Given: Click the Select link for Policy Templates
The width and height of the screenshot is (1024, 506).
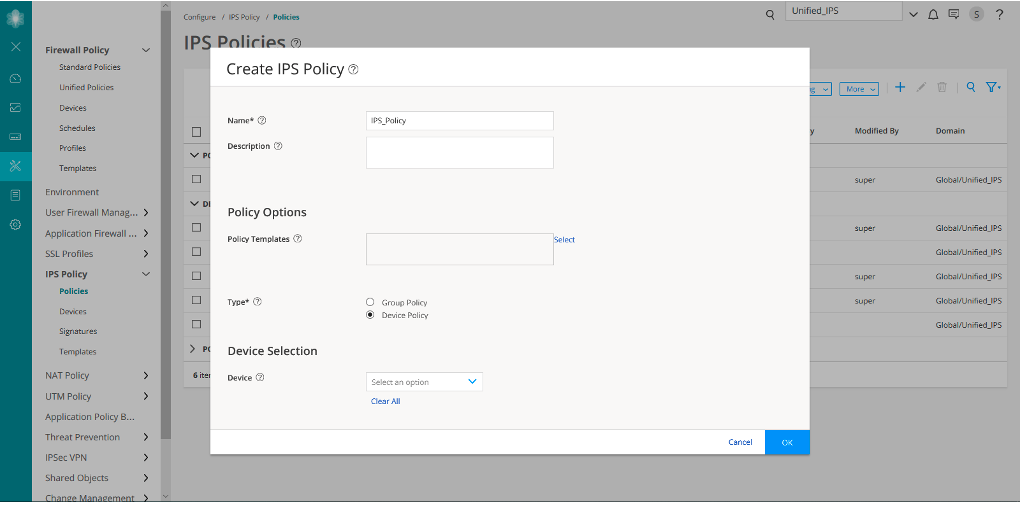Looking at the screenshot, I should click(x=564, y=240).
